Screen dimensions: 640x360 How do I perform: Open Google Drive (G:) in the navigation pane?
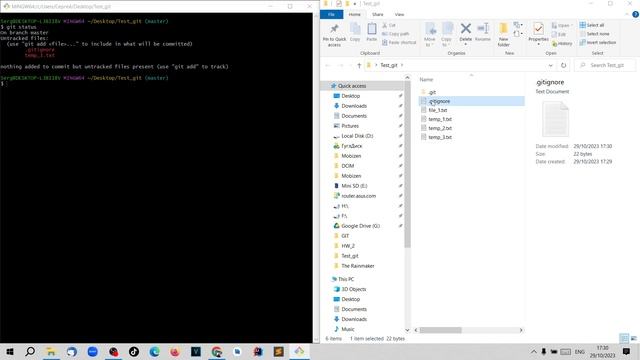[x=360, y=226]
